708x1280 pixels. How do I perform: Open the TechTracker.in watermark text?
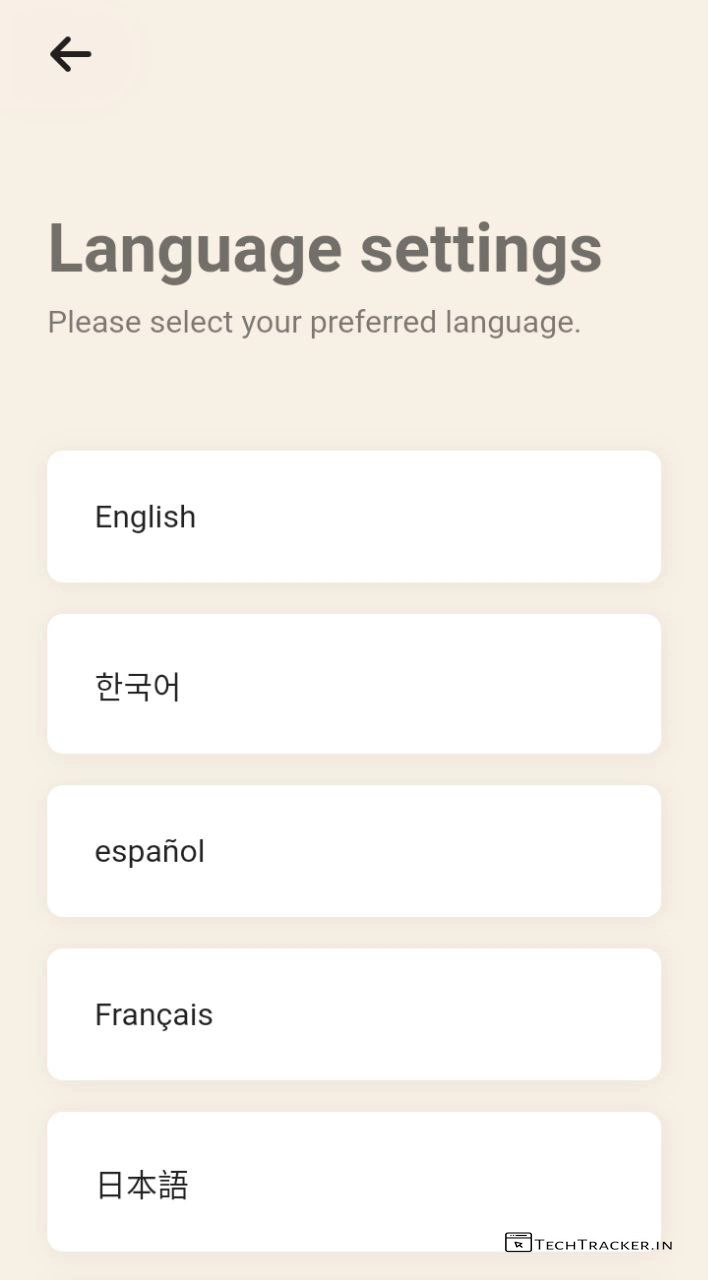click(x=604, y=1245)
